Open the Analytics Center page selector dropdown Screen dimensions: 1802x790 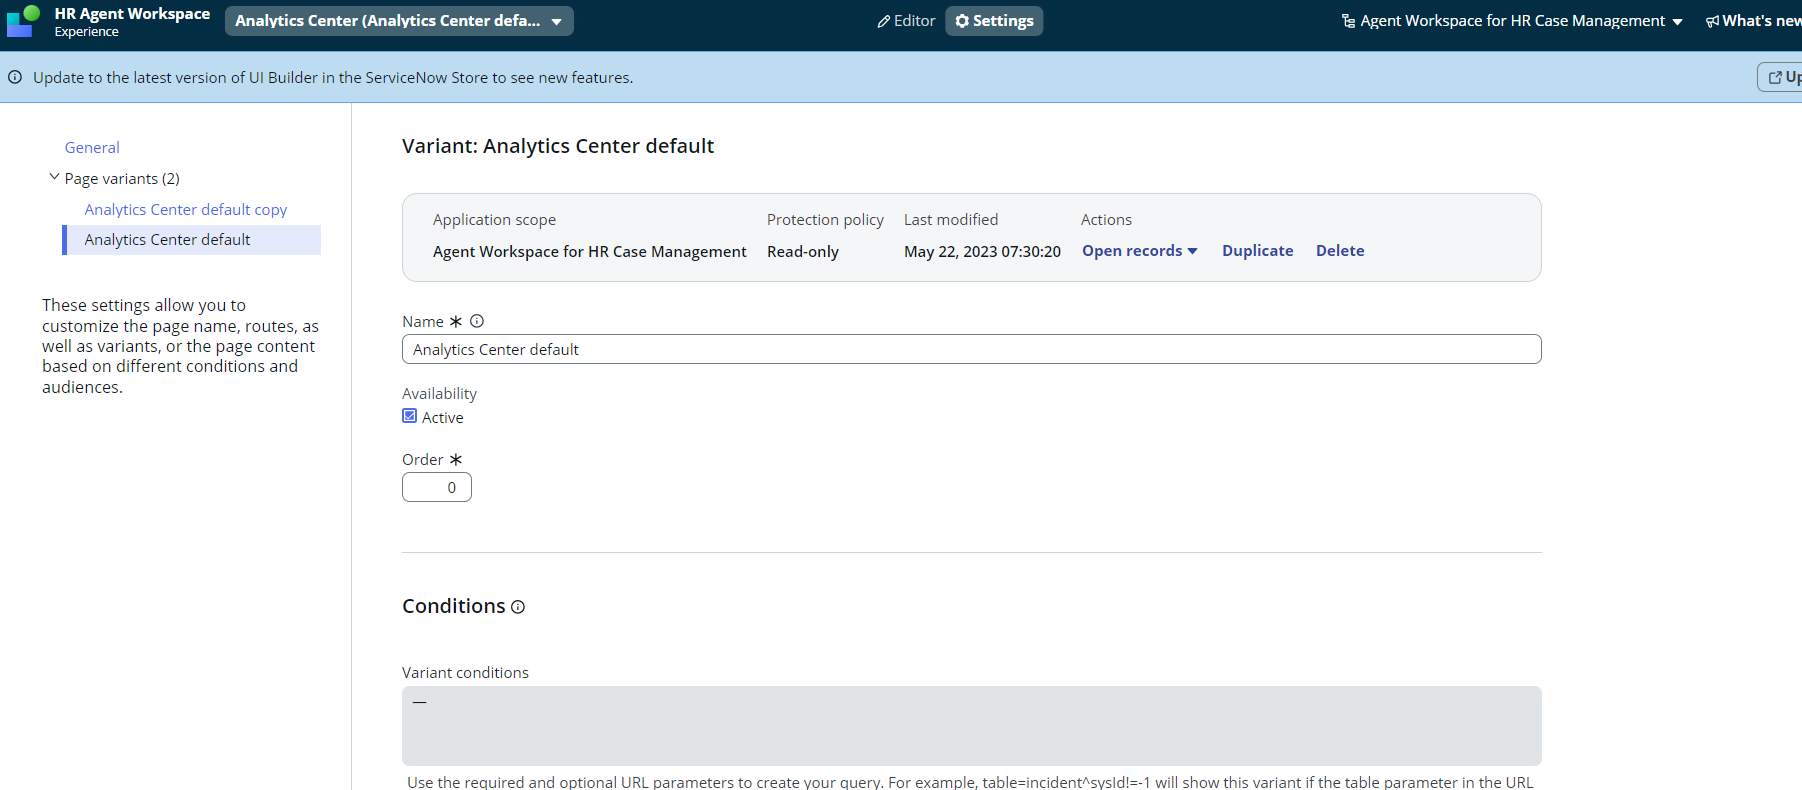[x=399, y=21]
